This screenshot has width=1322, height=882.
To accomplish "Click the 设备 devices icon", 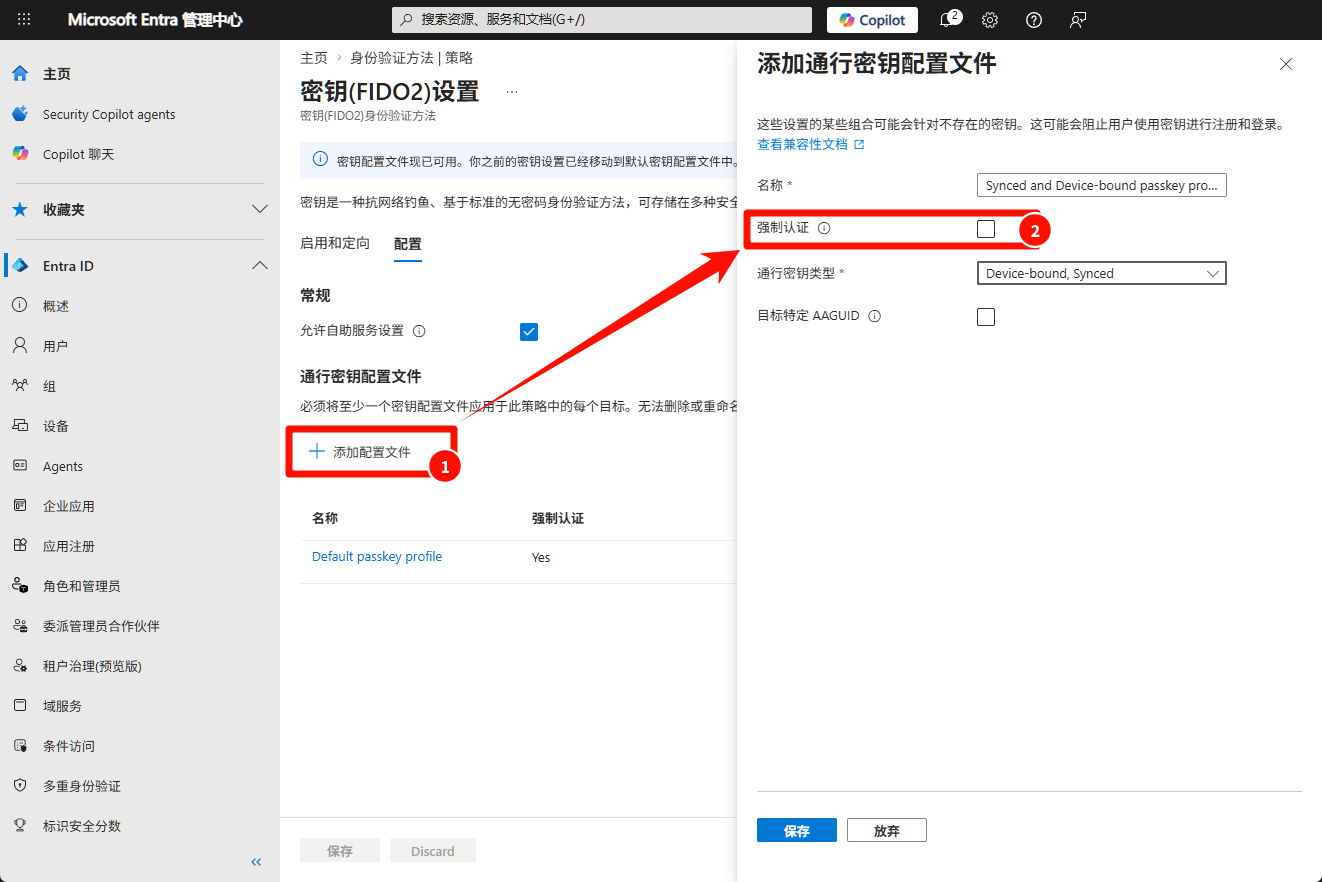I will tap(20, 426).
